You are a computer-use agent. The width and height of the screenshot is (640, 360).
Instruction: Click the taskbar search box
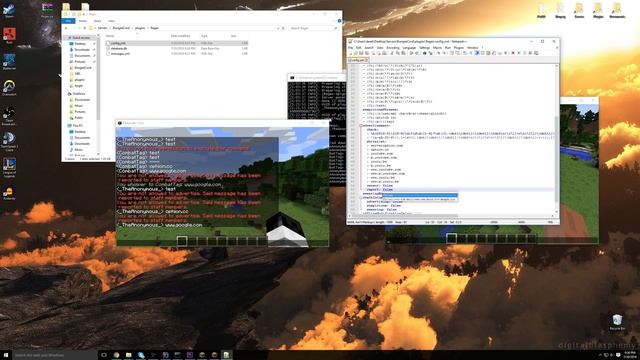pos(55,355)
